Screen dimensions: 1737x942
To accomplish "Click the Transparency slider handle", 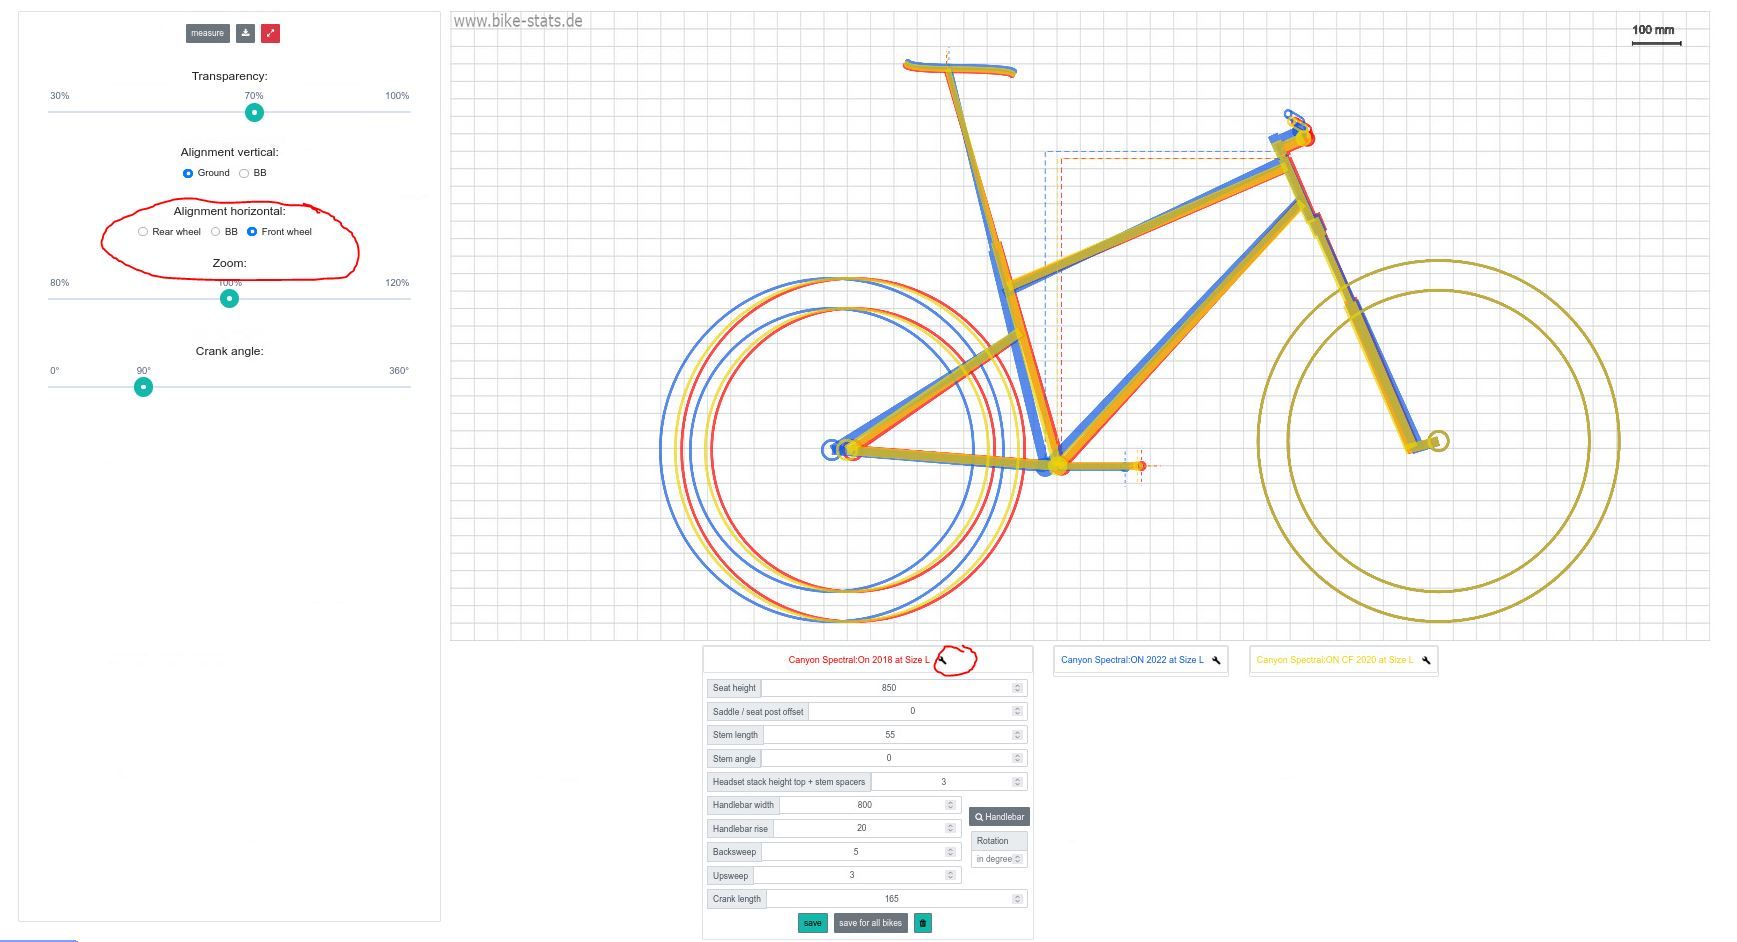I will [x=254, y=112].
